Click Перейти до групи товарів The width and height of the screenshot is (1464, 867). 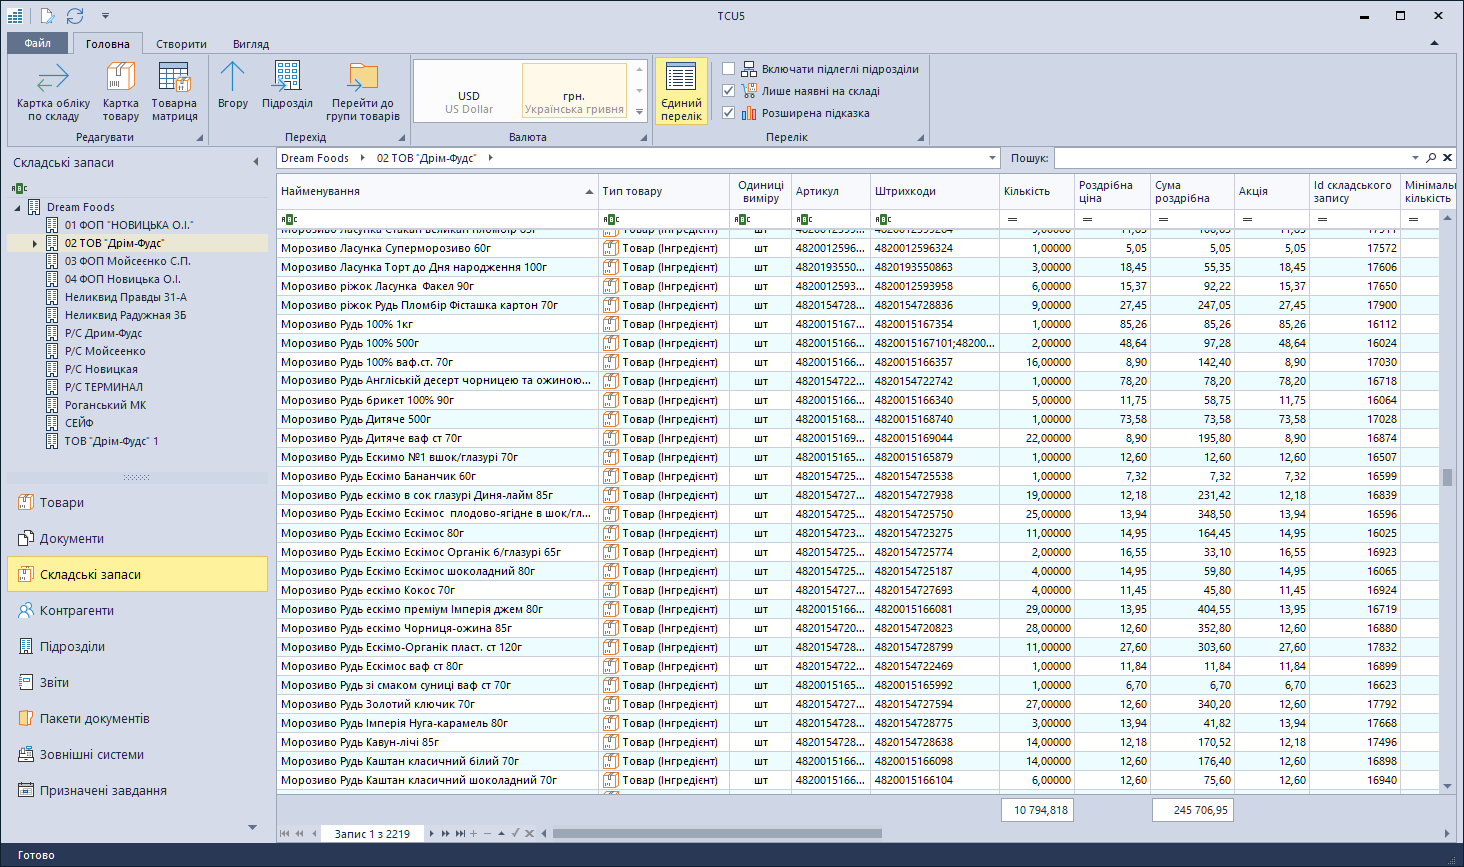click(x=362, y=91)
